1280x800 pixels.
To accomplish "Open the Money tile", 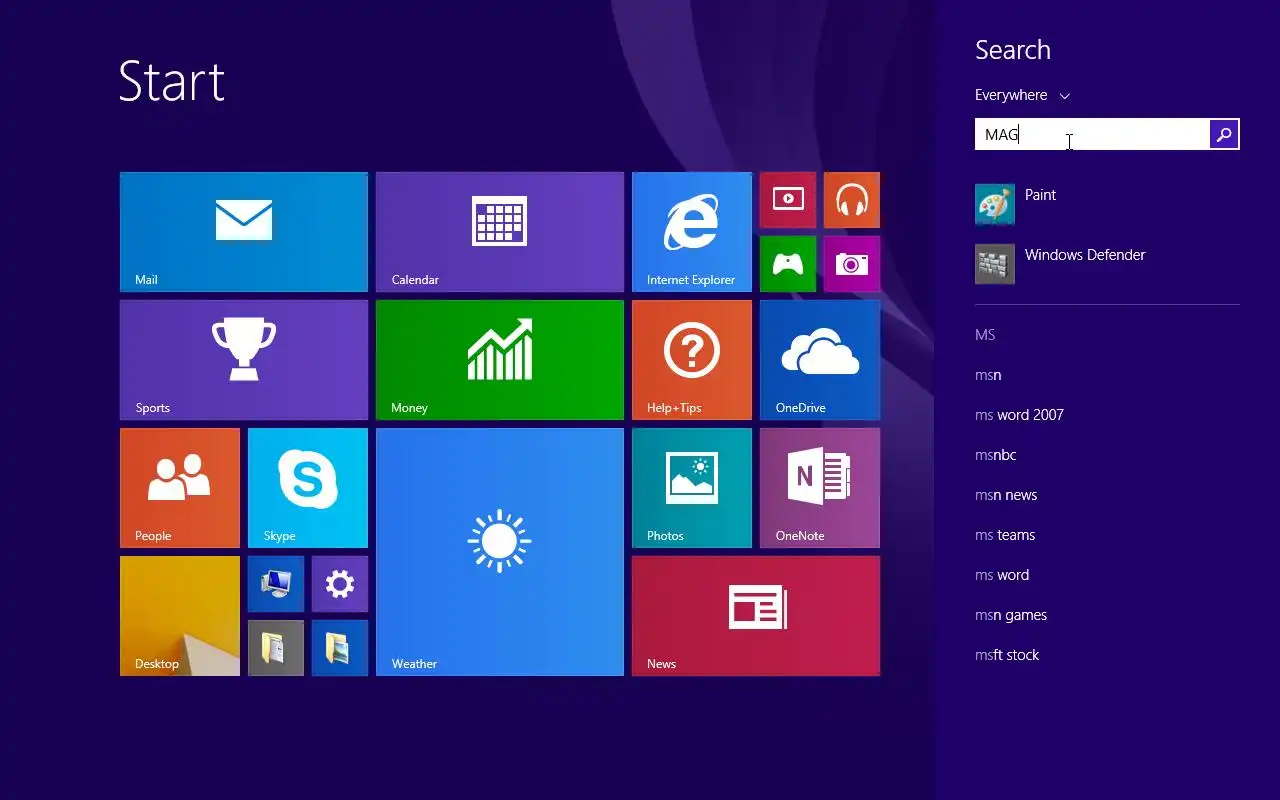I will (x=500, y=360).
